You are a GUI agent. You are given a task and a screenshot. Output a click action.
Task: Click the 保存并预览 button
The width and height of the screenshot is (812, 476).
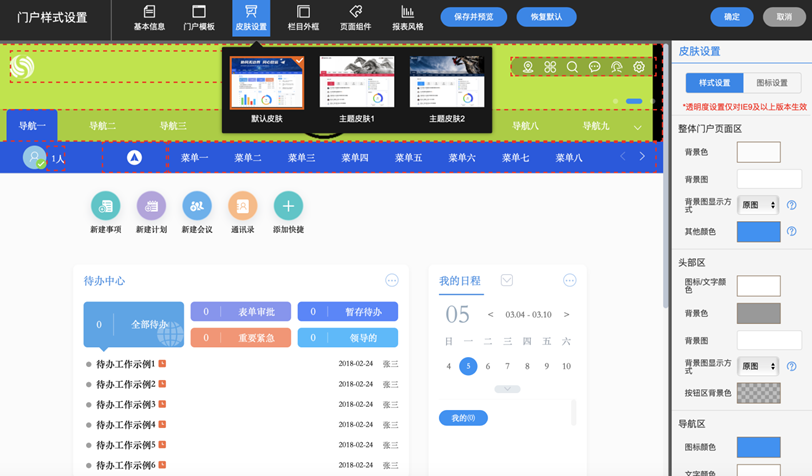tap(473, 17)
